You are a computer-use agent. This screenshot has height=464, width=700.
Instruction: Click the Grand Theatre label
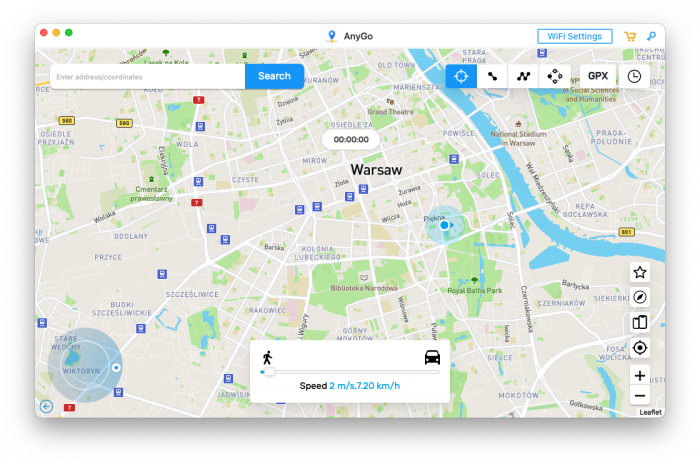click(x=390, y=112)
